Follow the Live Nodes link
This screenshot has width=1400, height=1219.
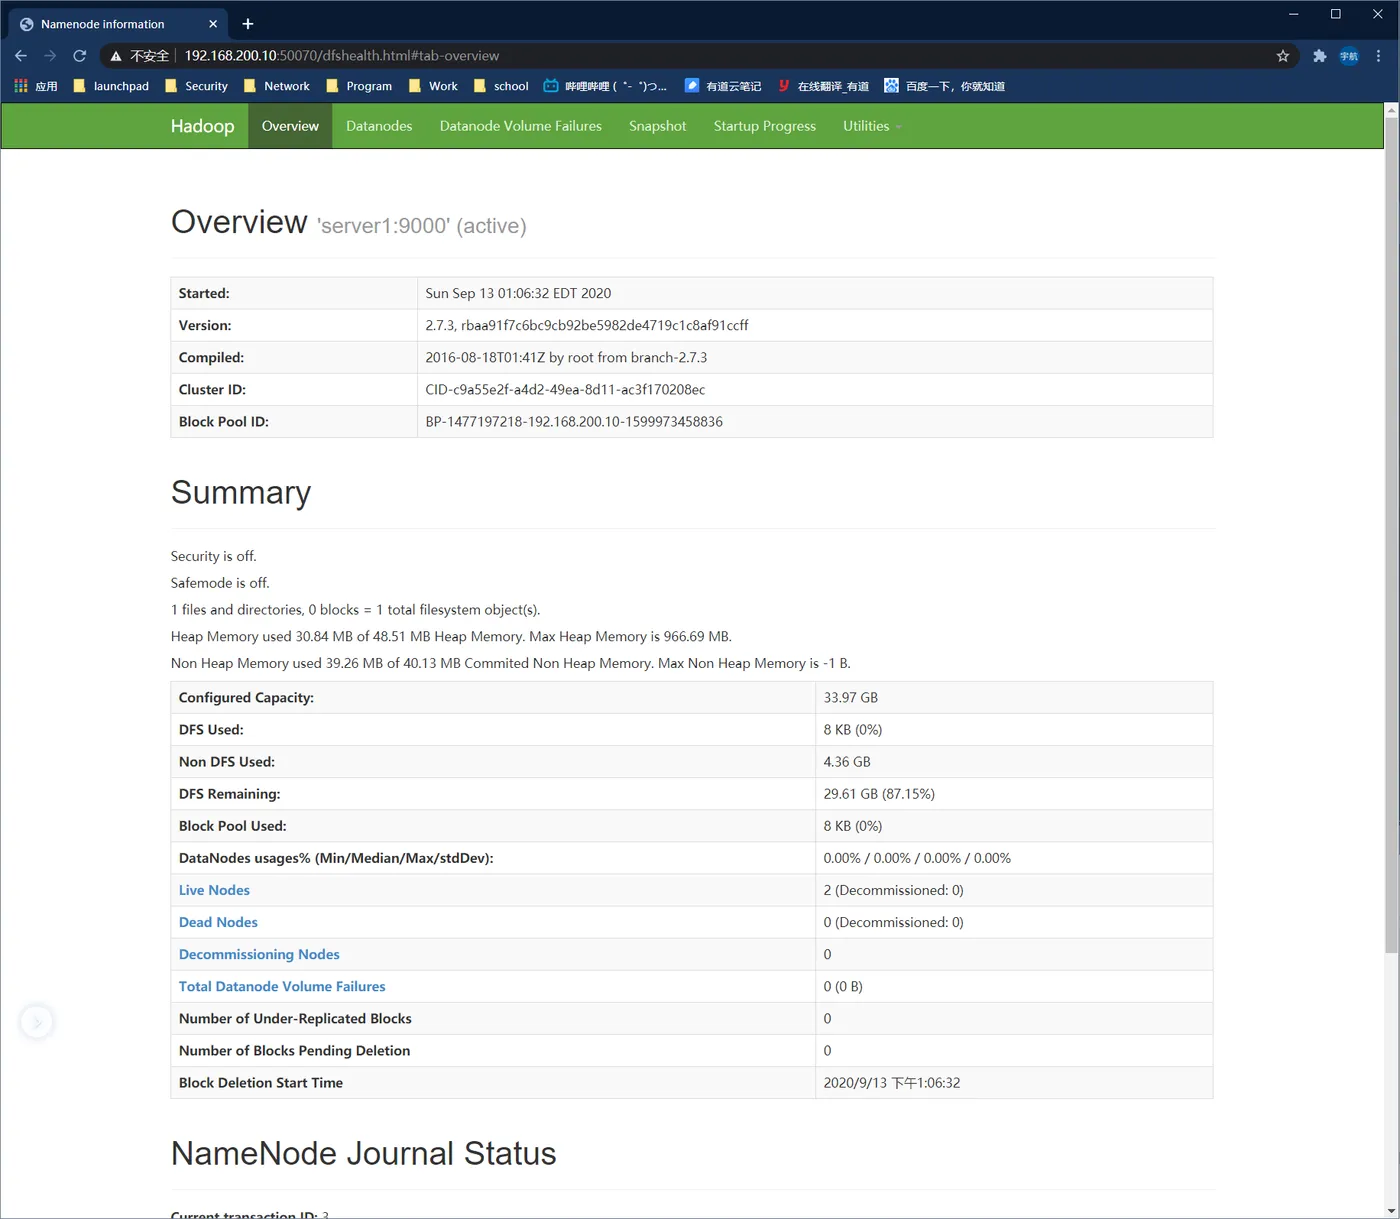214,890
